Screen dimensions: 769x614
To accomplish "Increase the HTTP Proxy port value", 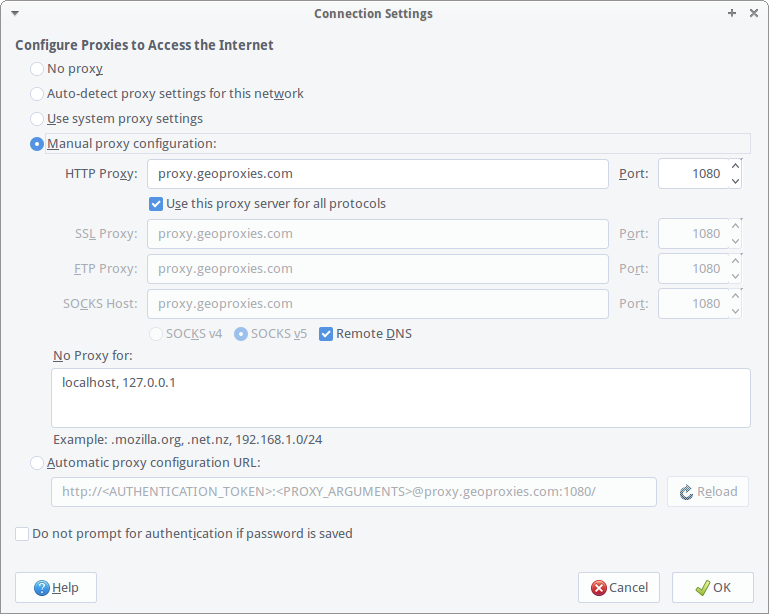I will tap(735, 166).
